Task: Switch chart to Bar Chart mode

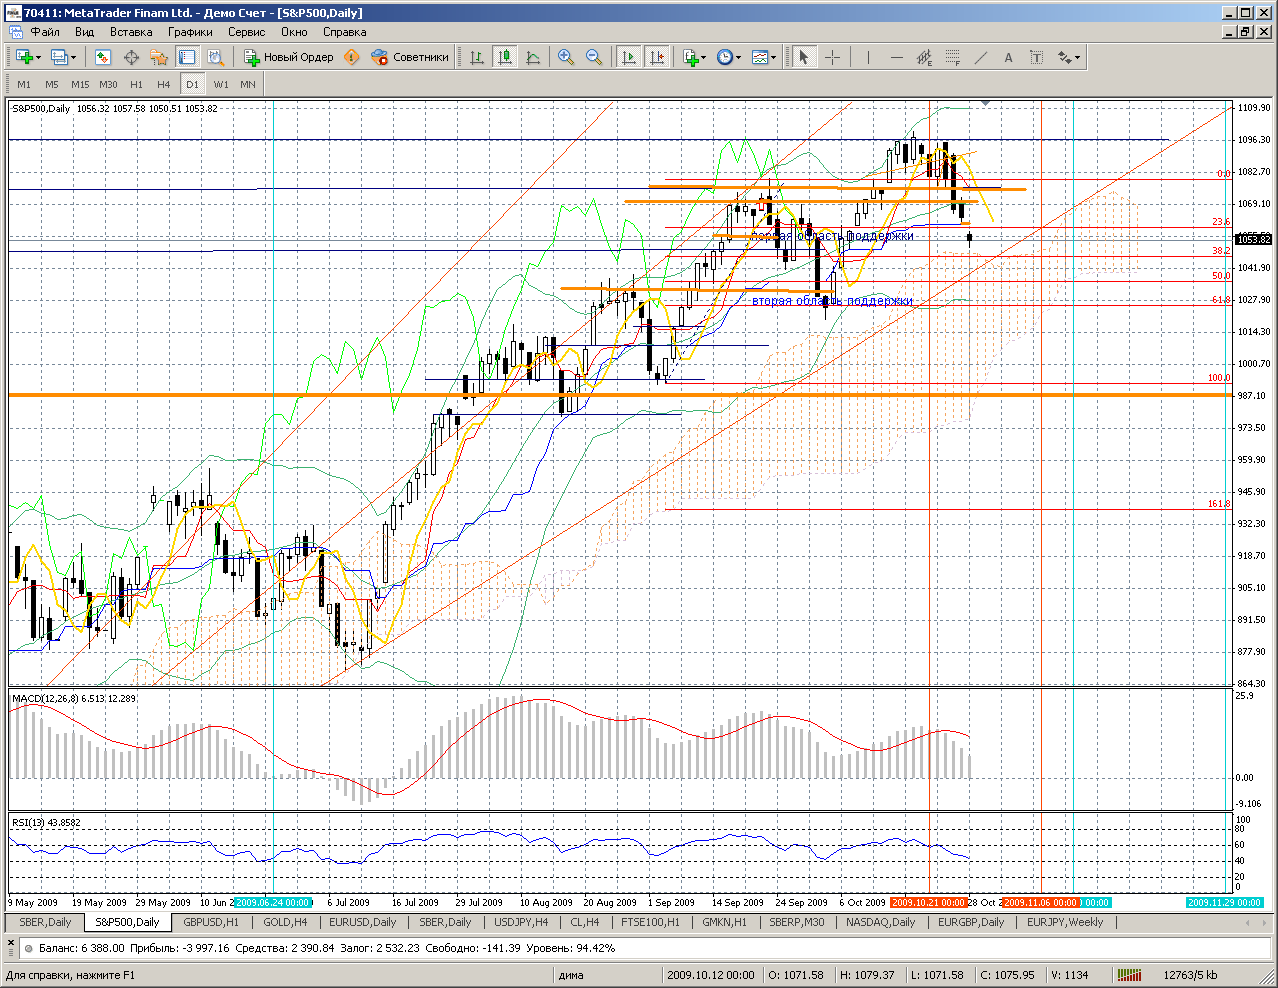Action: (x=477, y=57)
